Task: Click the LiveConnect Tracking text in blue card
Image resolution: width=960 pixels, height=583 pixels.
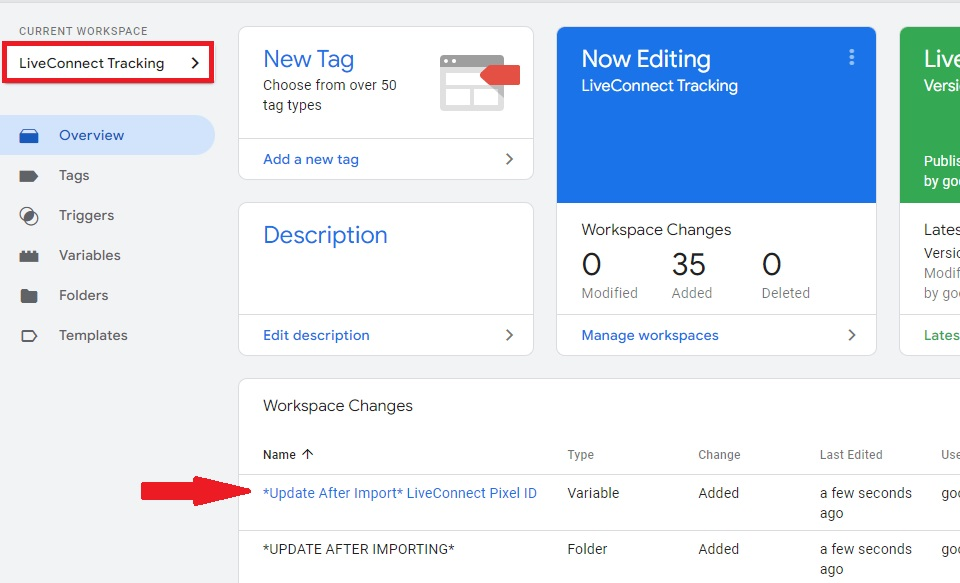Action: [659, 86]
